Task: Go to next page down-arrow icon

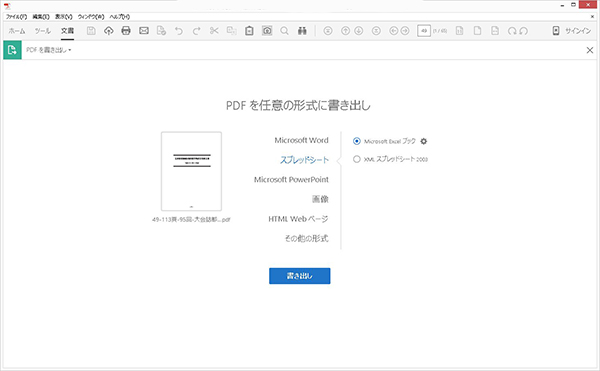Action: 359,31
